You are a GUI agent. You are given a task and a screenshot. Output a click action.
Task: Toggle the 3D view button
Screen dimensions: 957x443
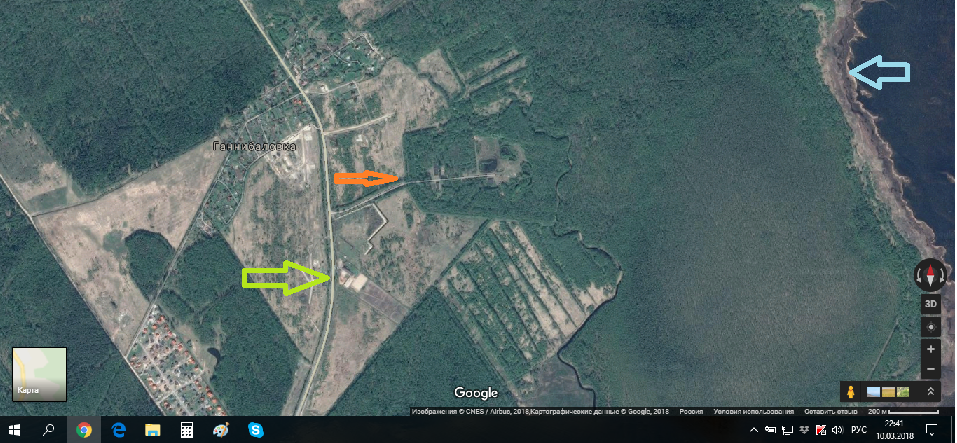click(x=930, y=304)
